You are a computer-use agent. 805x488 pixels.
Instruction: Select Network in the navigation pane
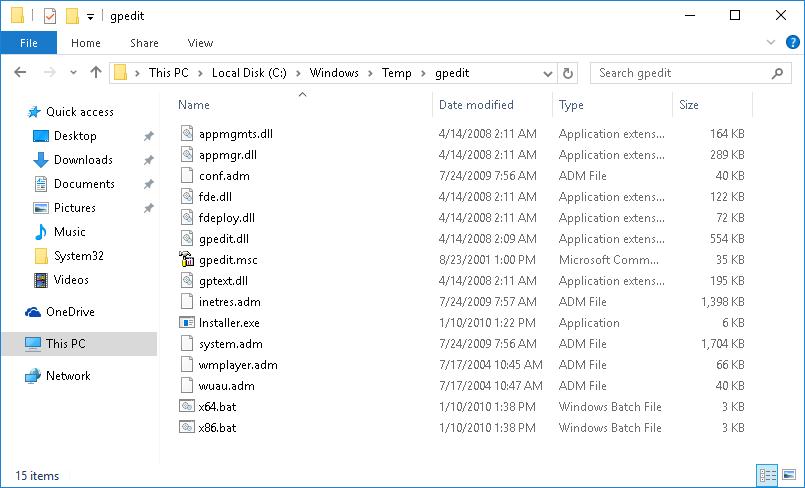pos(68,376)
